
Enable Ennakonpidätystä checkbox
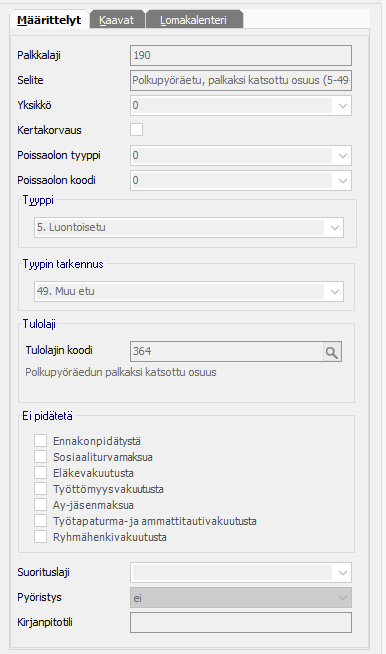point(40,441)
